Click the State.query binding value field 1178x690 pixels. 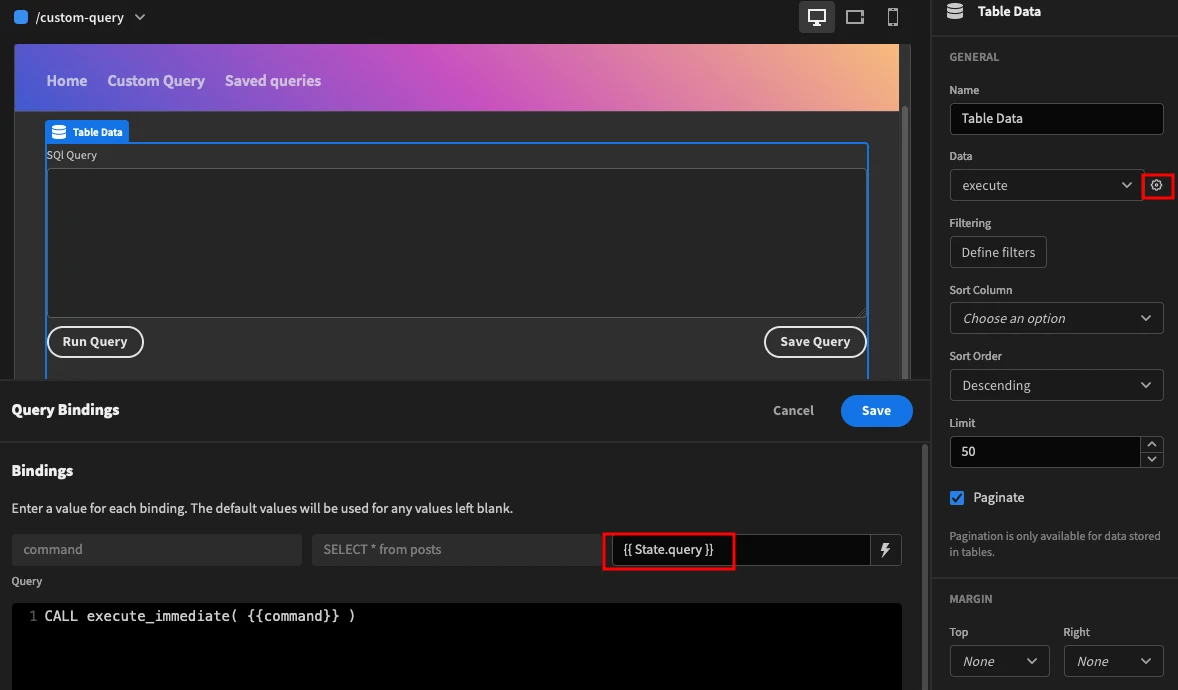pos(740,549)
